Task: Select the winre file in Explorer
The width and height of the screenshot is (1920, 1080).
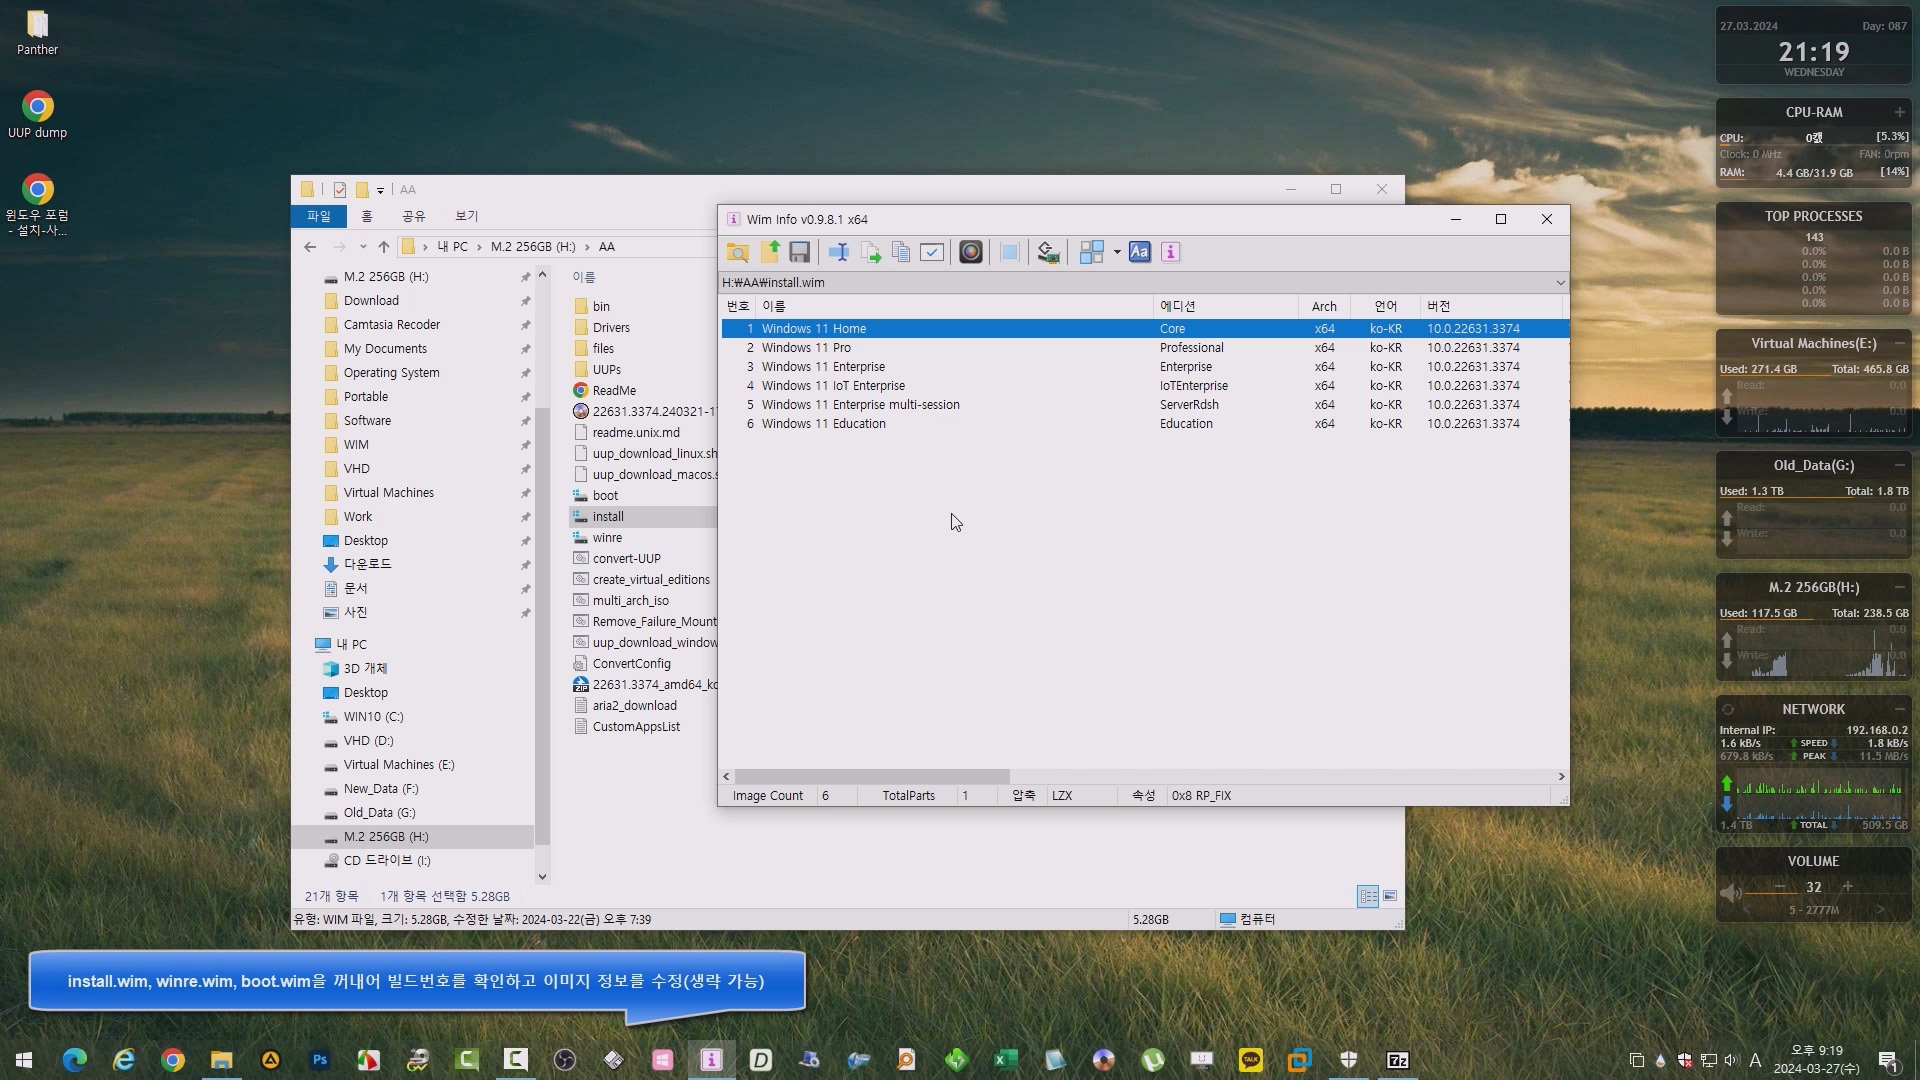Action: [607, 538]
